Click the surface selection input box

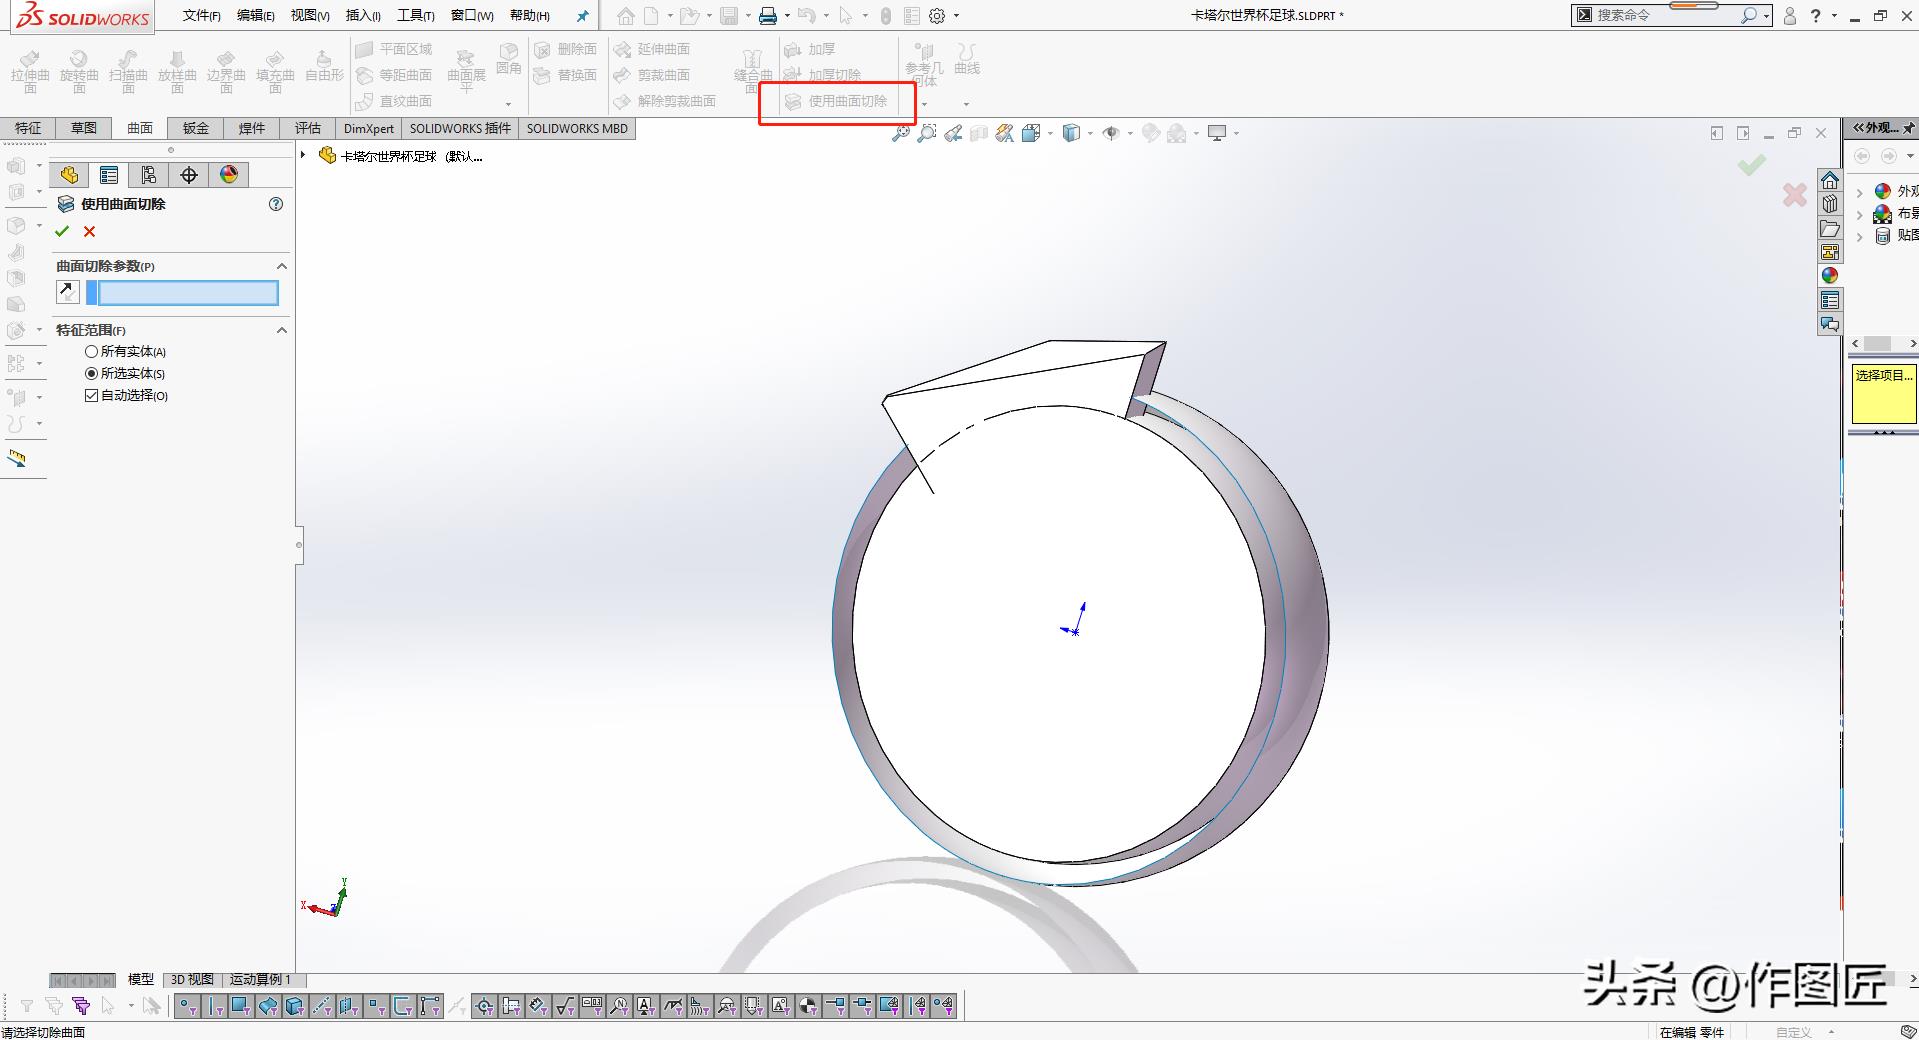[x=187, y=292]
